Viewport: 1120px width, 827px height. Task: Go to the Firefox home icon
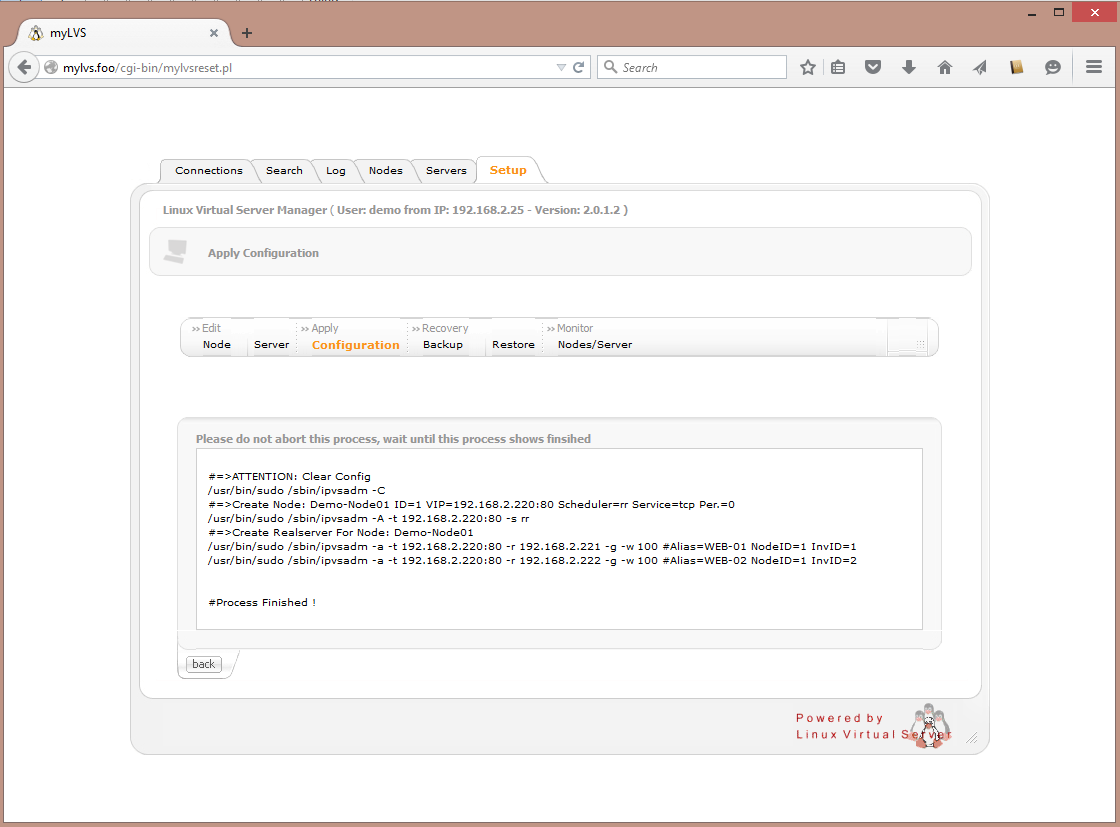(x=944, y=67)
